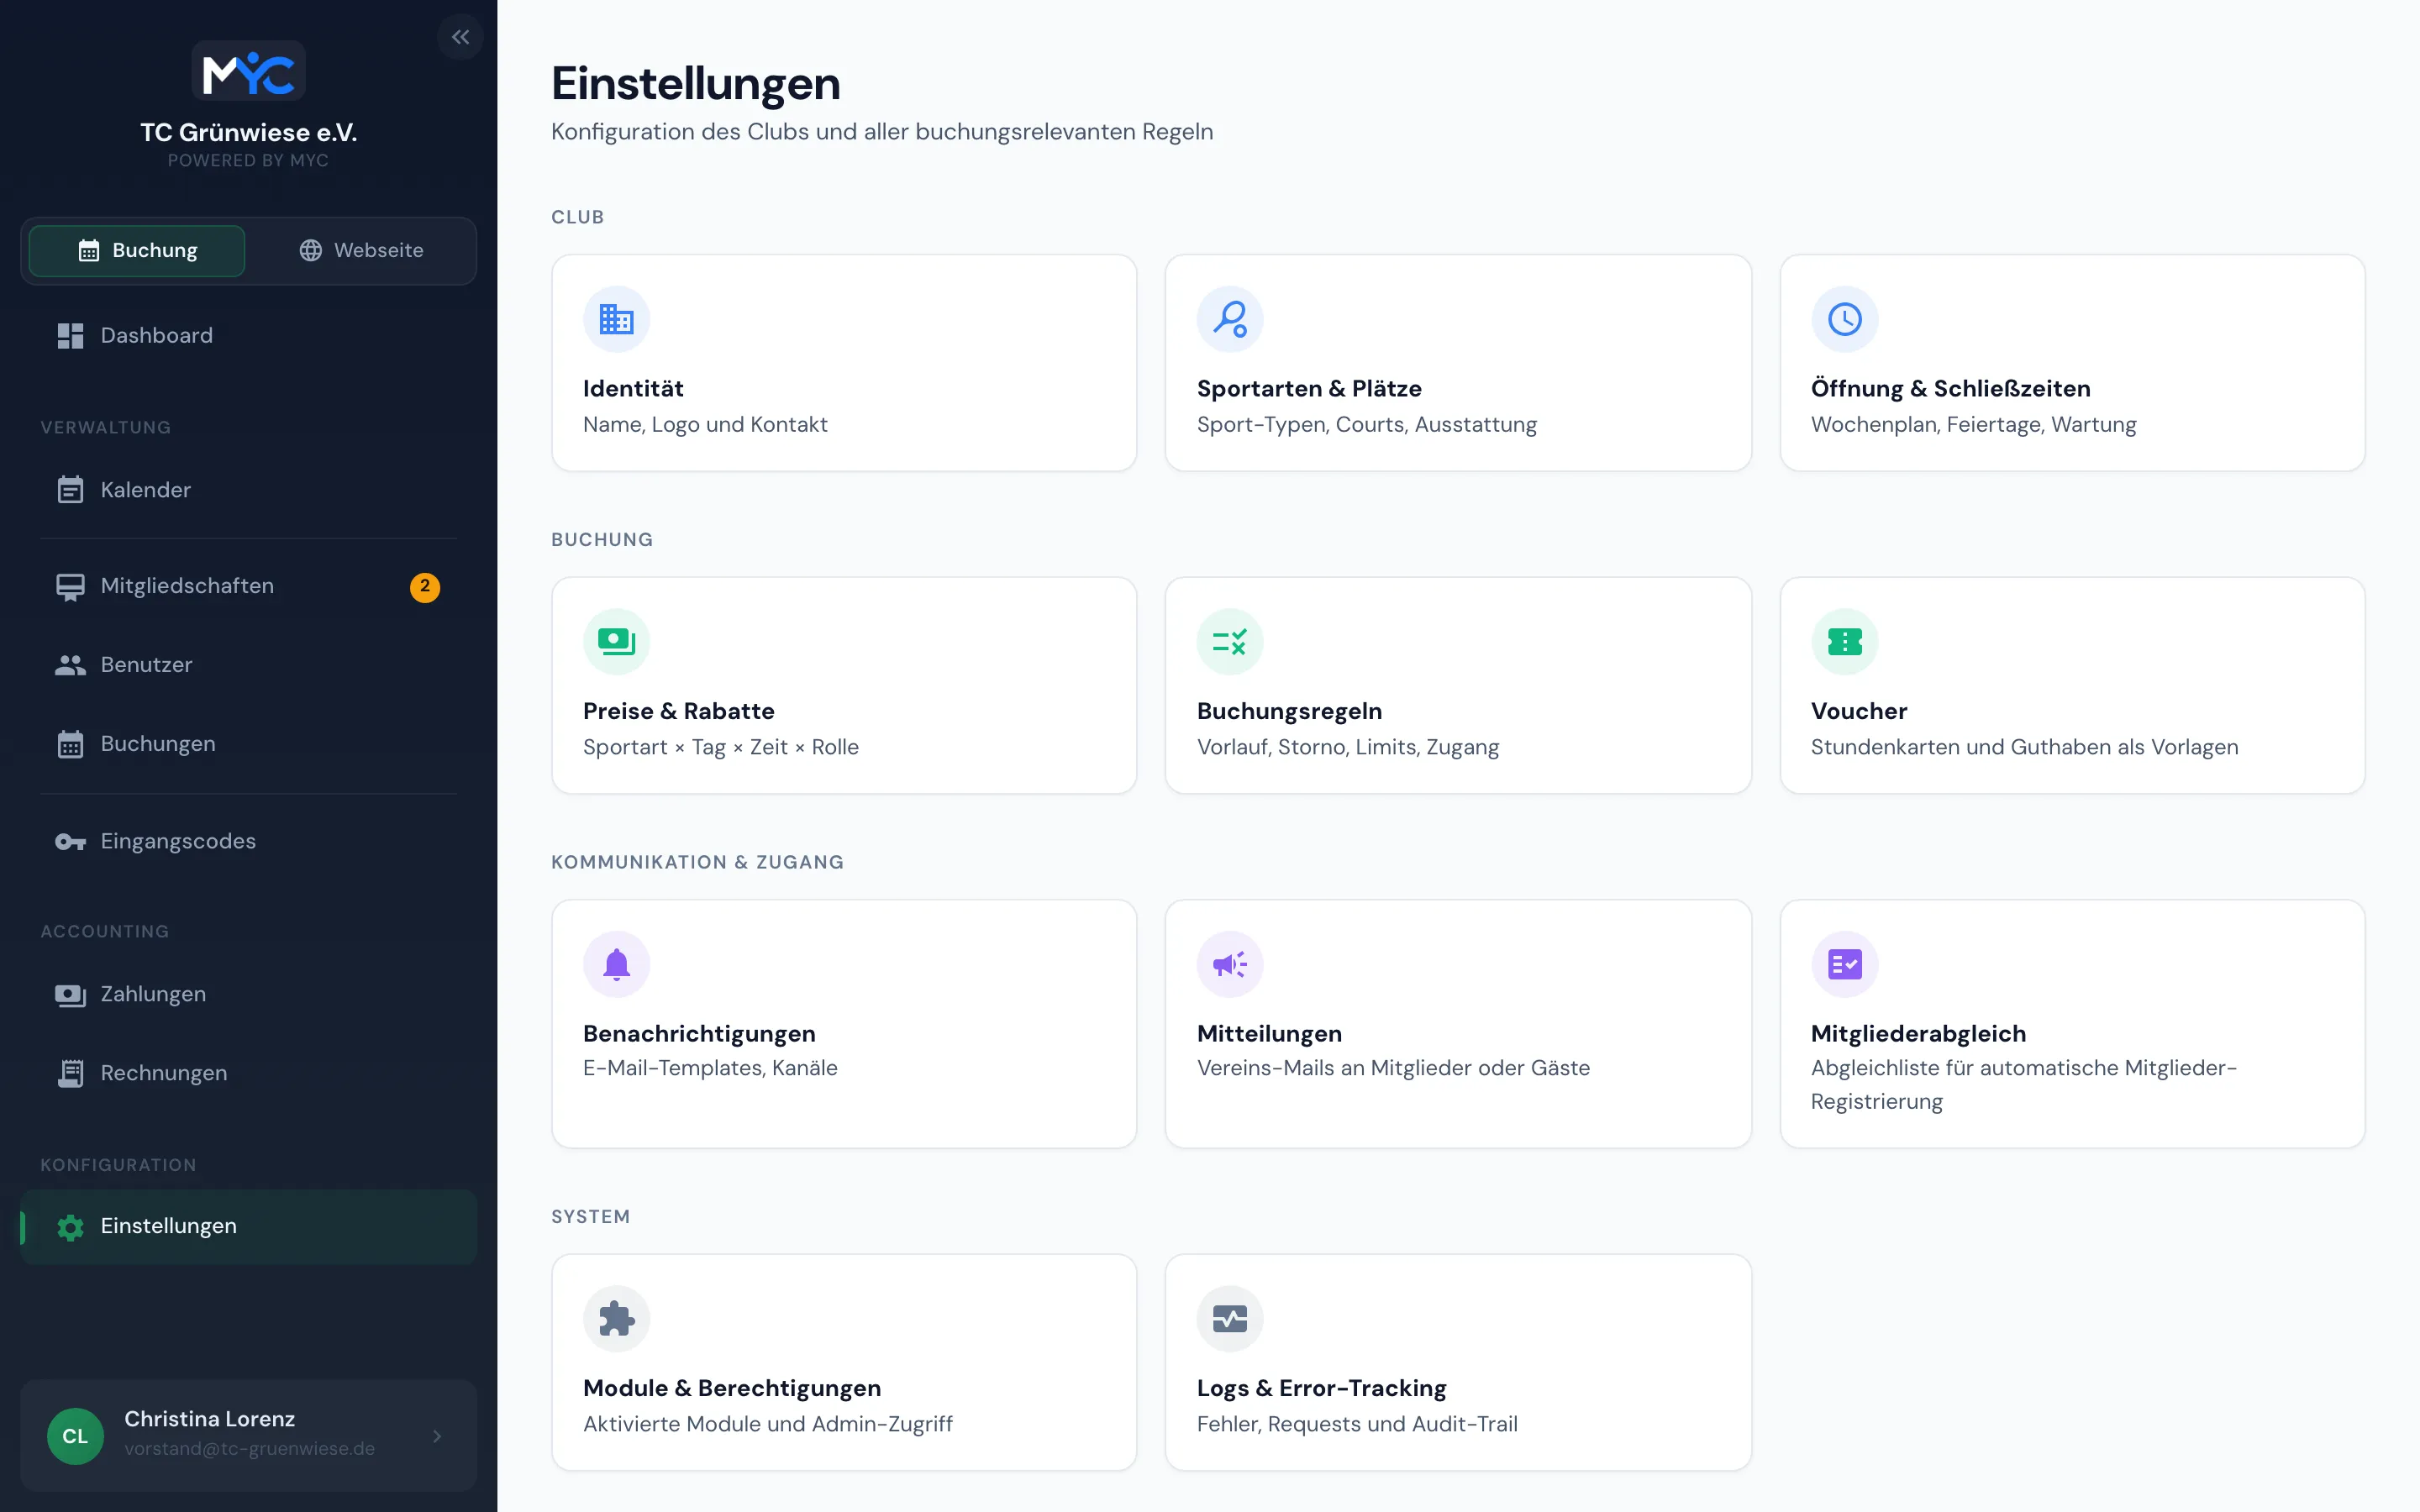Open the Dashboard menu item
The image size is (2420, 1512).
[x=248, y=336]
